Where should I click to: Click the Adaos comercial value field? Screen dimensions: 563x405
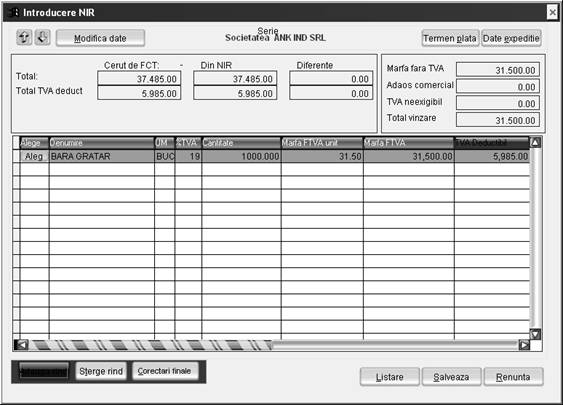(498, 87)
